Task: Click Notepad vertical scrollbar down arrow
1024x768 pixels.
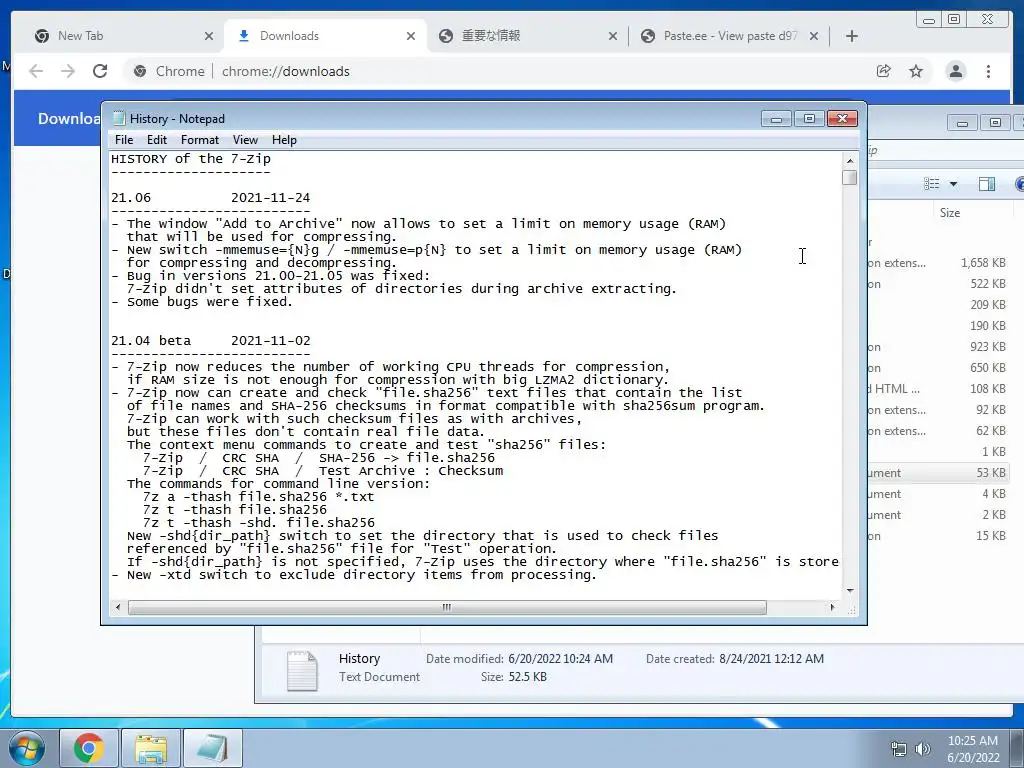Action: point(850,590)
